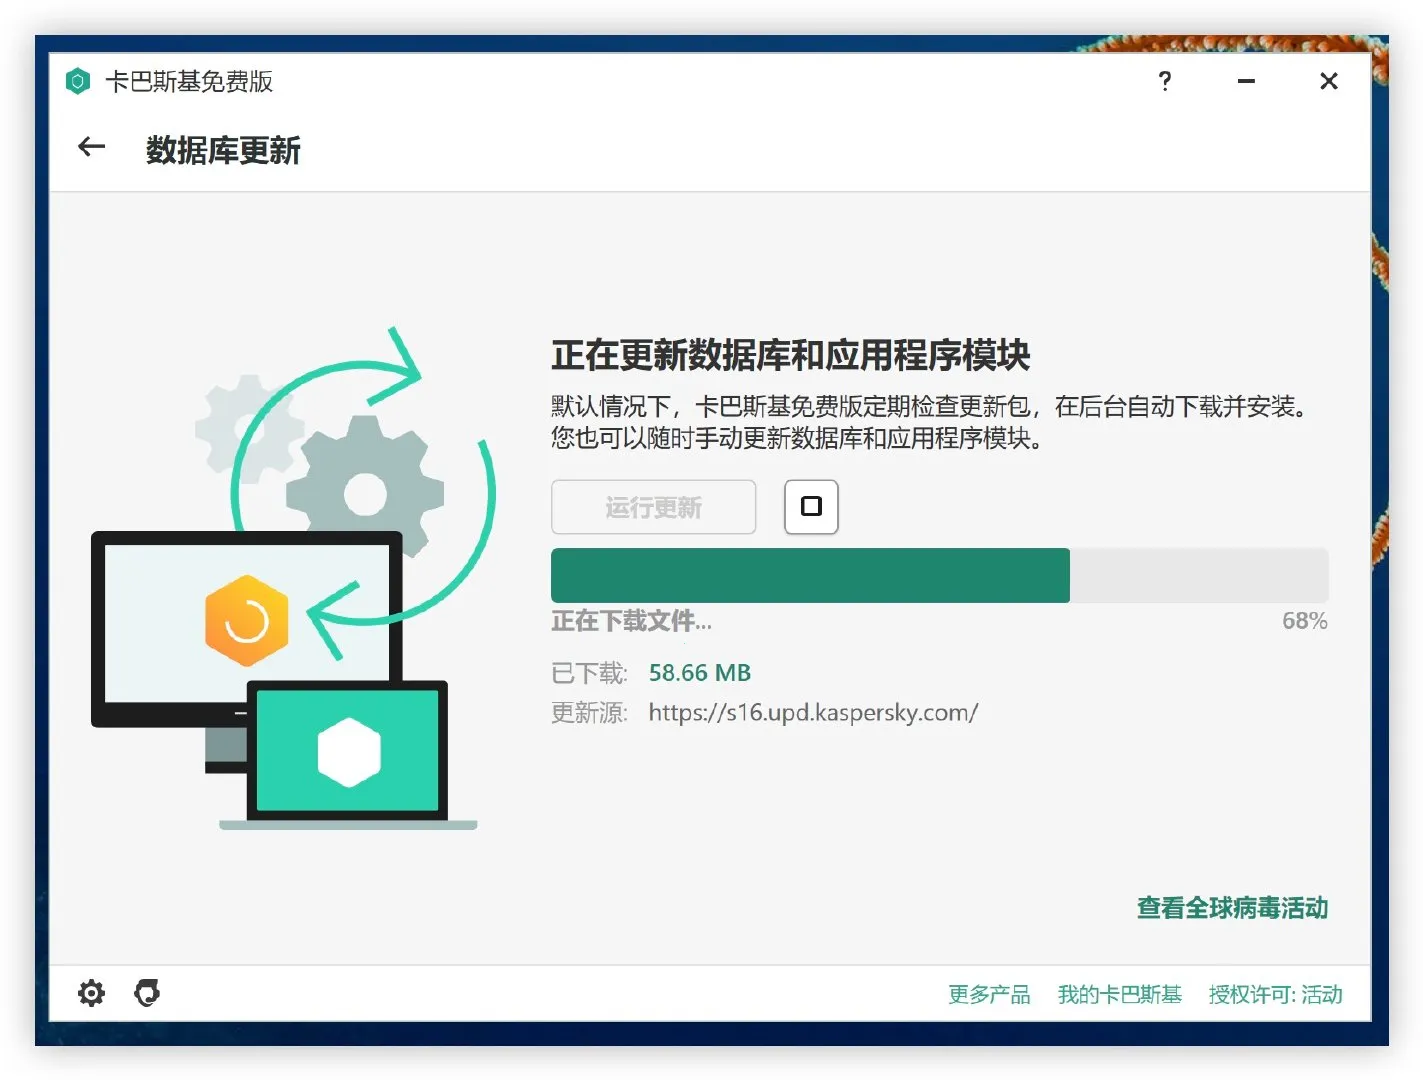This screenshot has width=1423, height=1080.
Task: Click the 58.66 MB downloaded value
Action: point(699,673)
